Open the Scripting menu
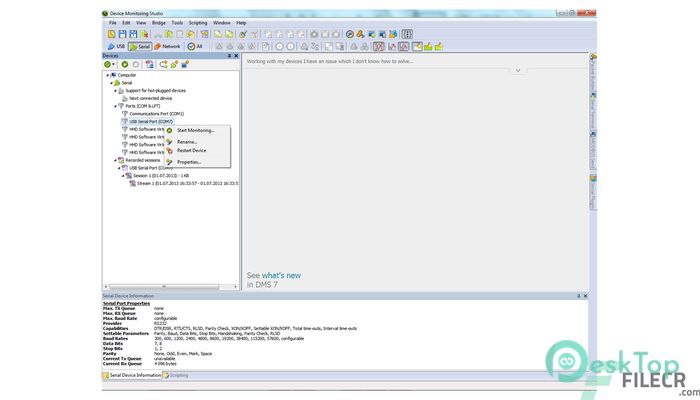 pyautogui.click(x=198, y=23)
